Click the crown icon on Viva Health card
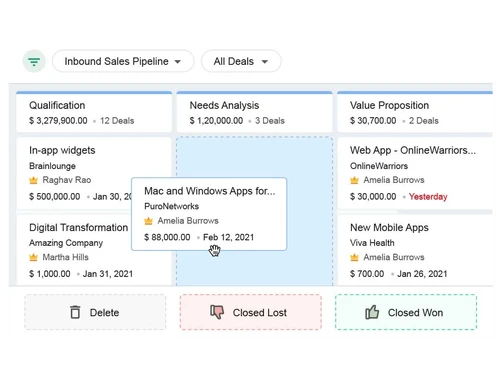The image size is (500, 375). (354, 257)
